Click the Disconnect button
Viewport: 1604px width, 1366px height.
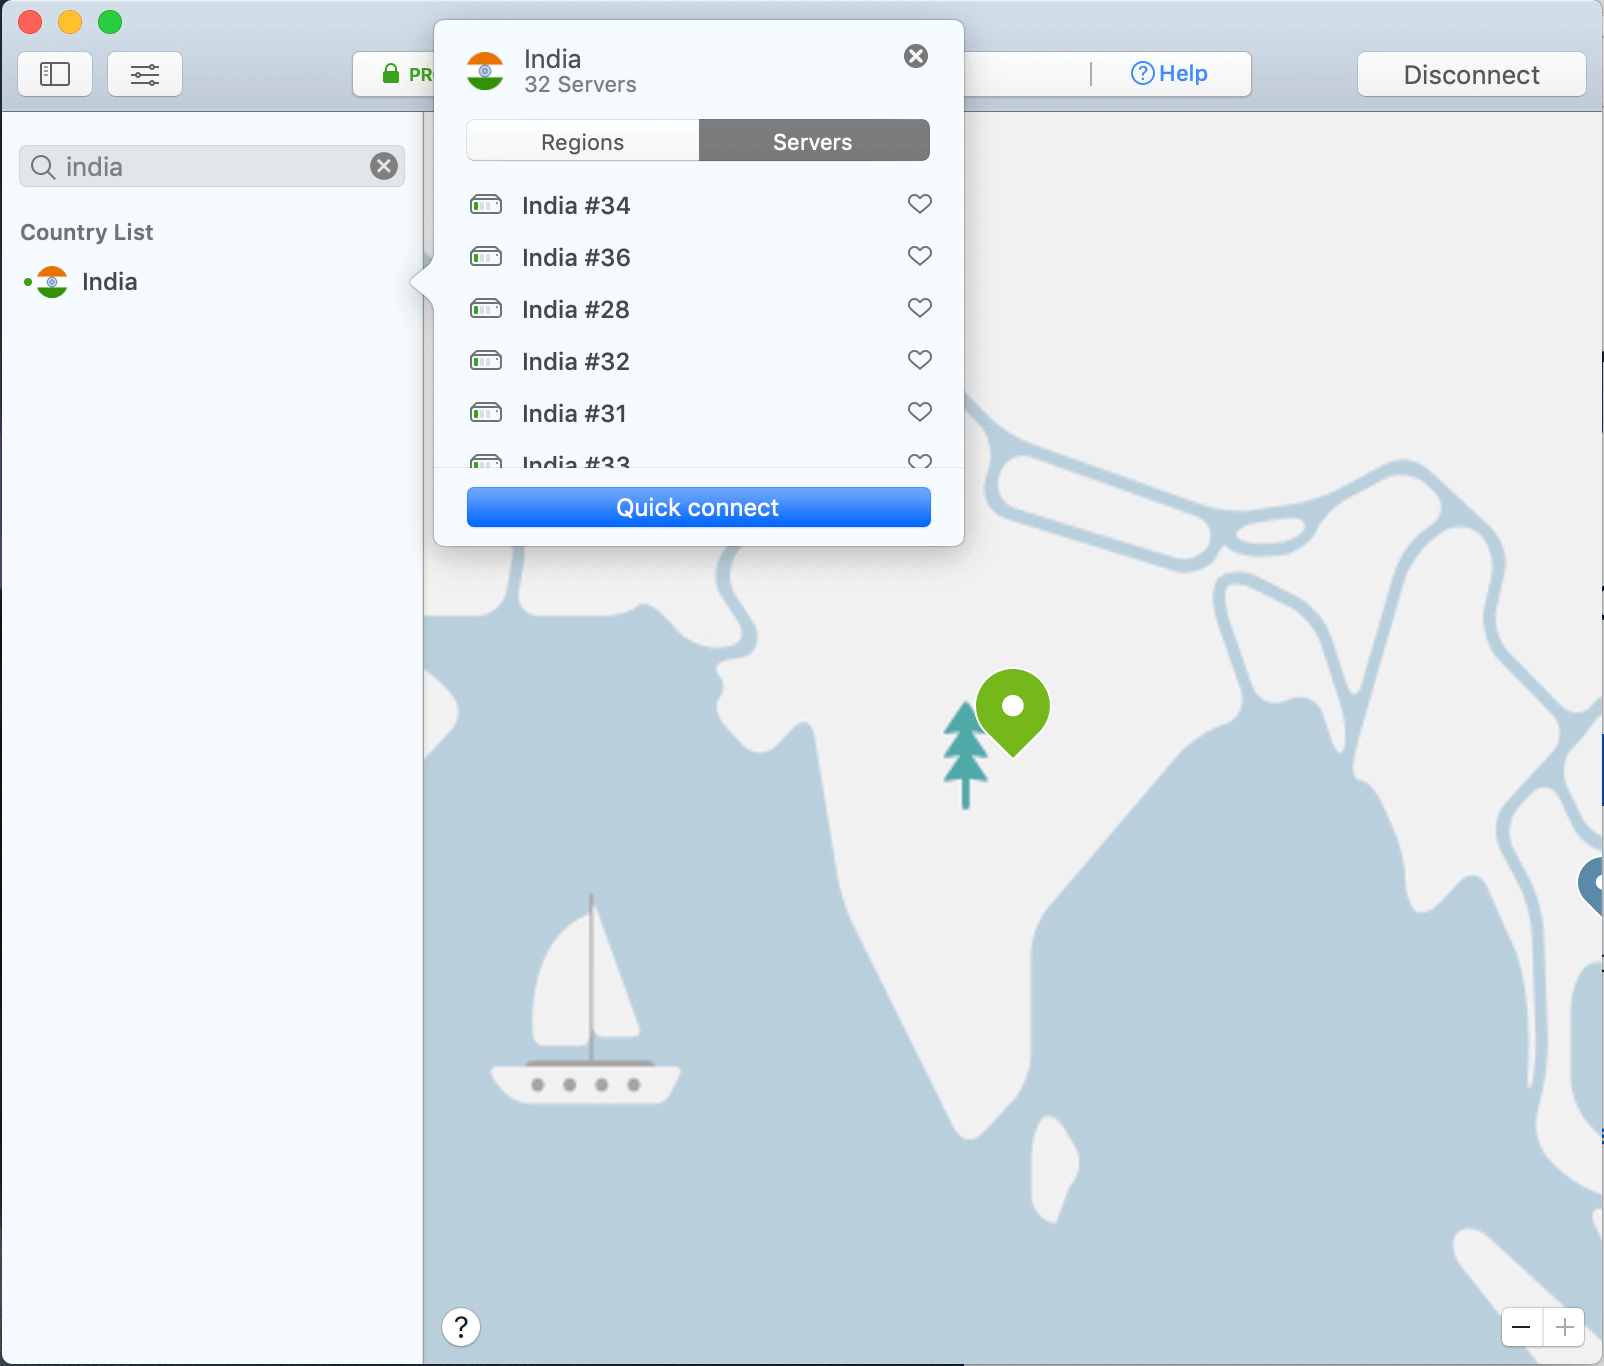1471,74
